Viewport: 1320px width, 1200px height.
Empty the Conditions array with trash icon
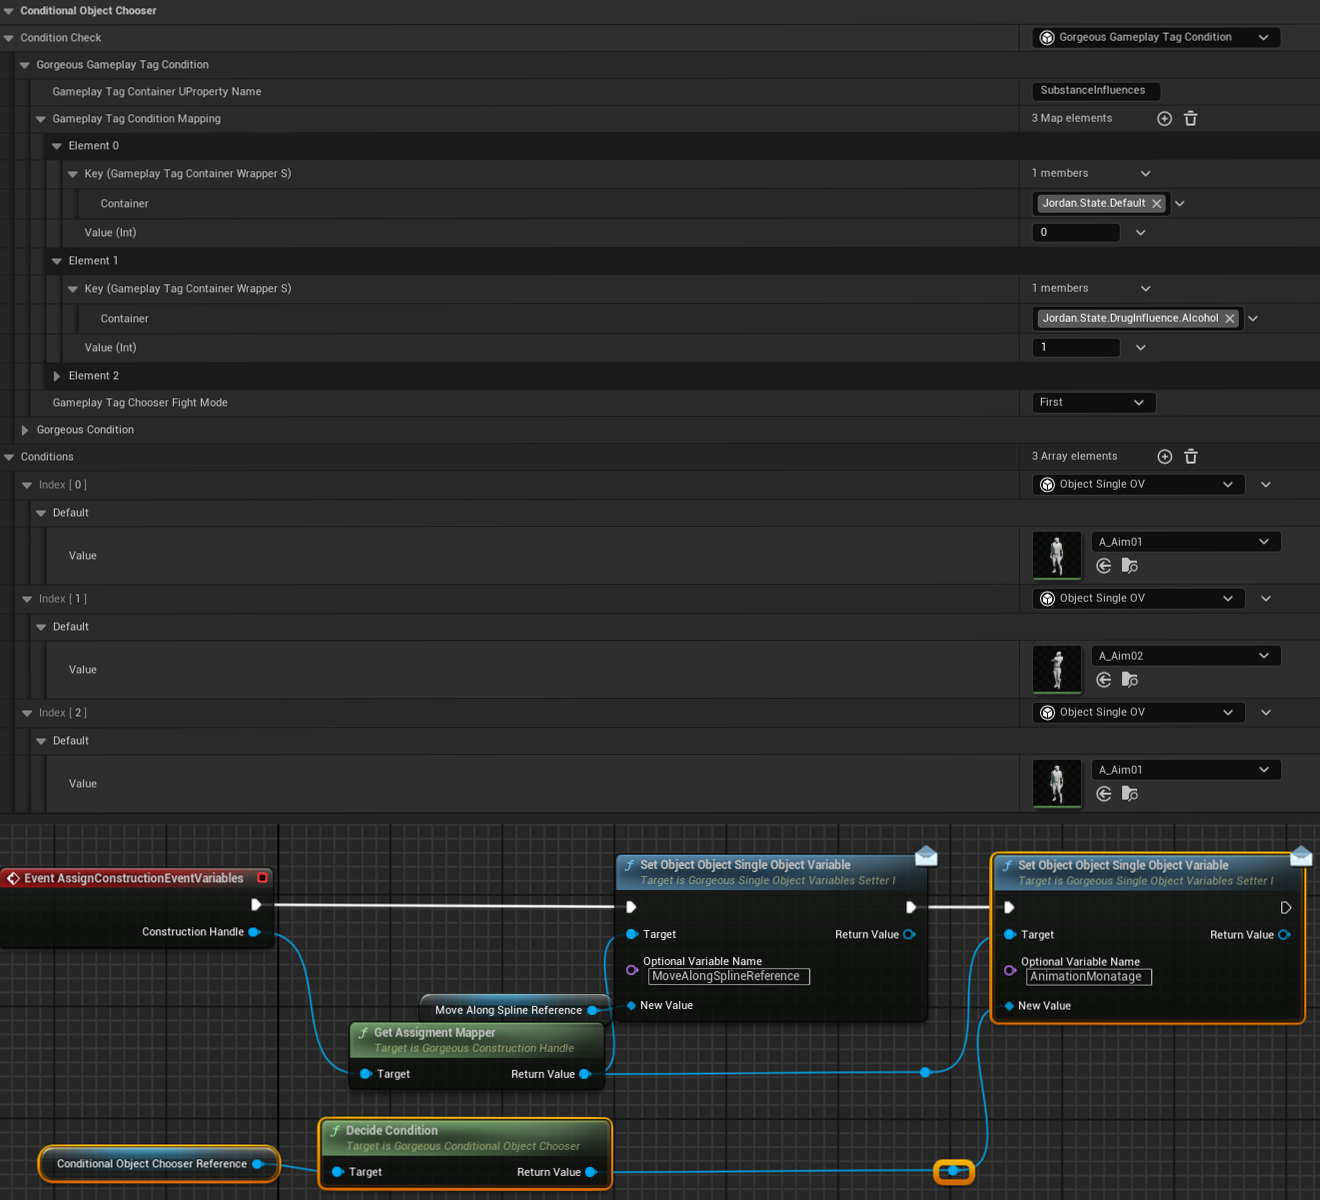1190,457
